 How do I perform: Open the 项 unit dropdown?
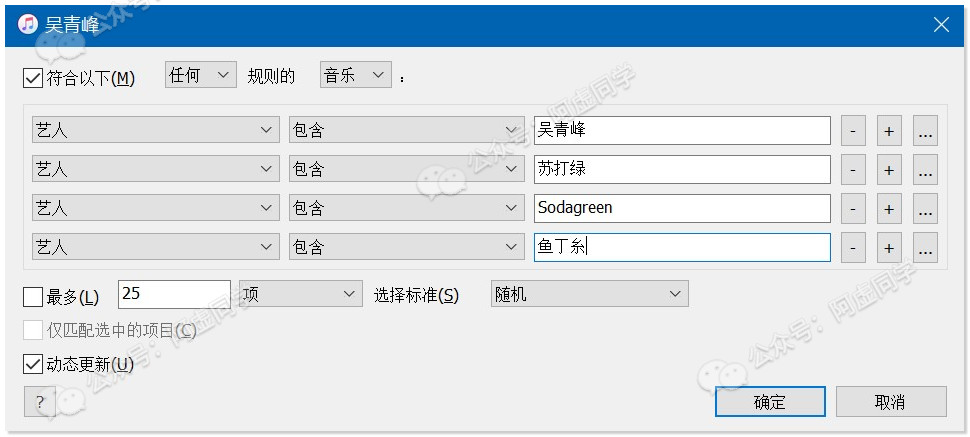point(301,293)
